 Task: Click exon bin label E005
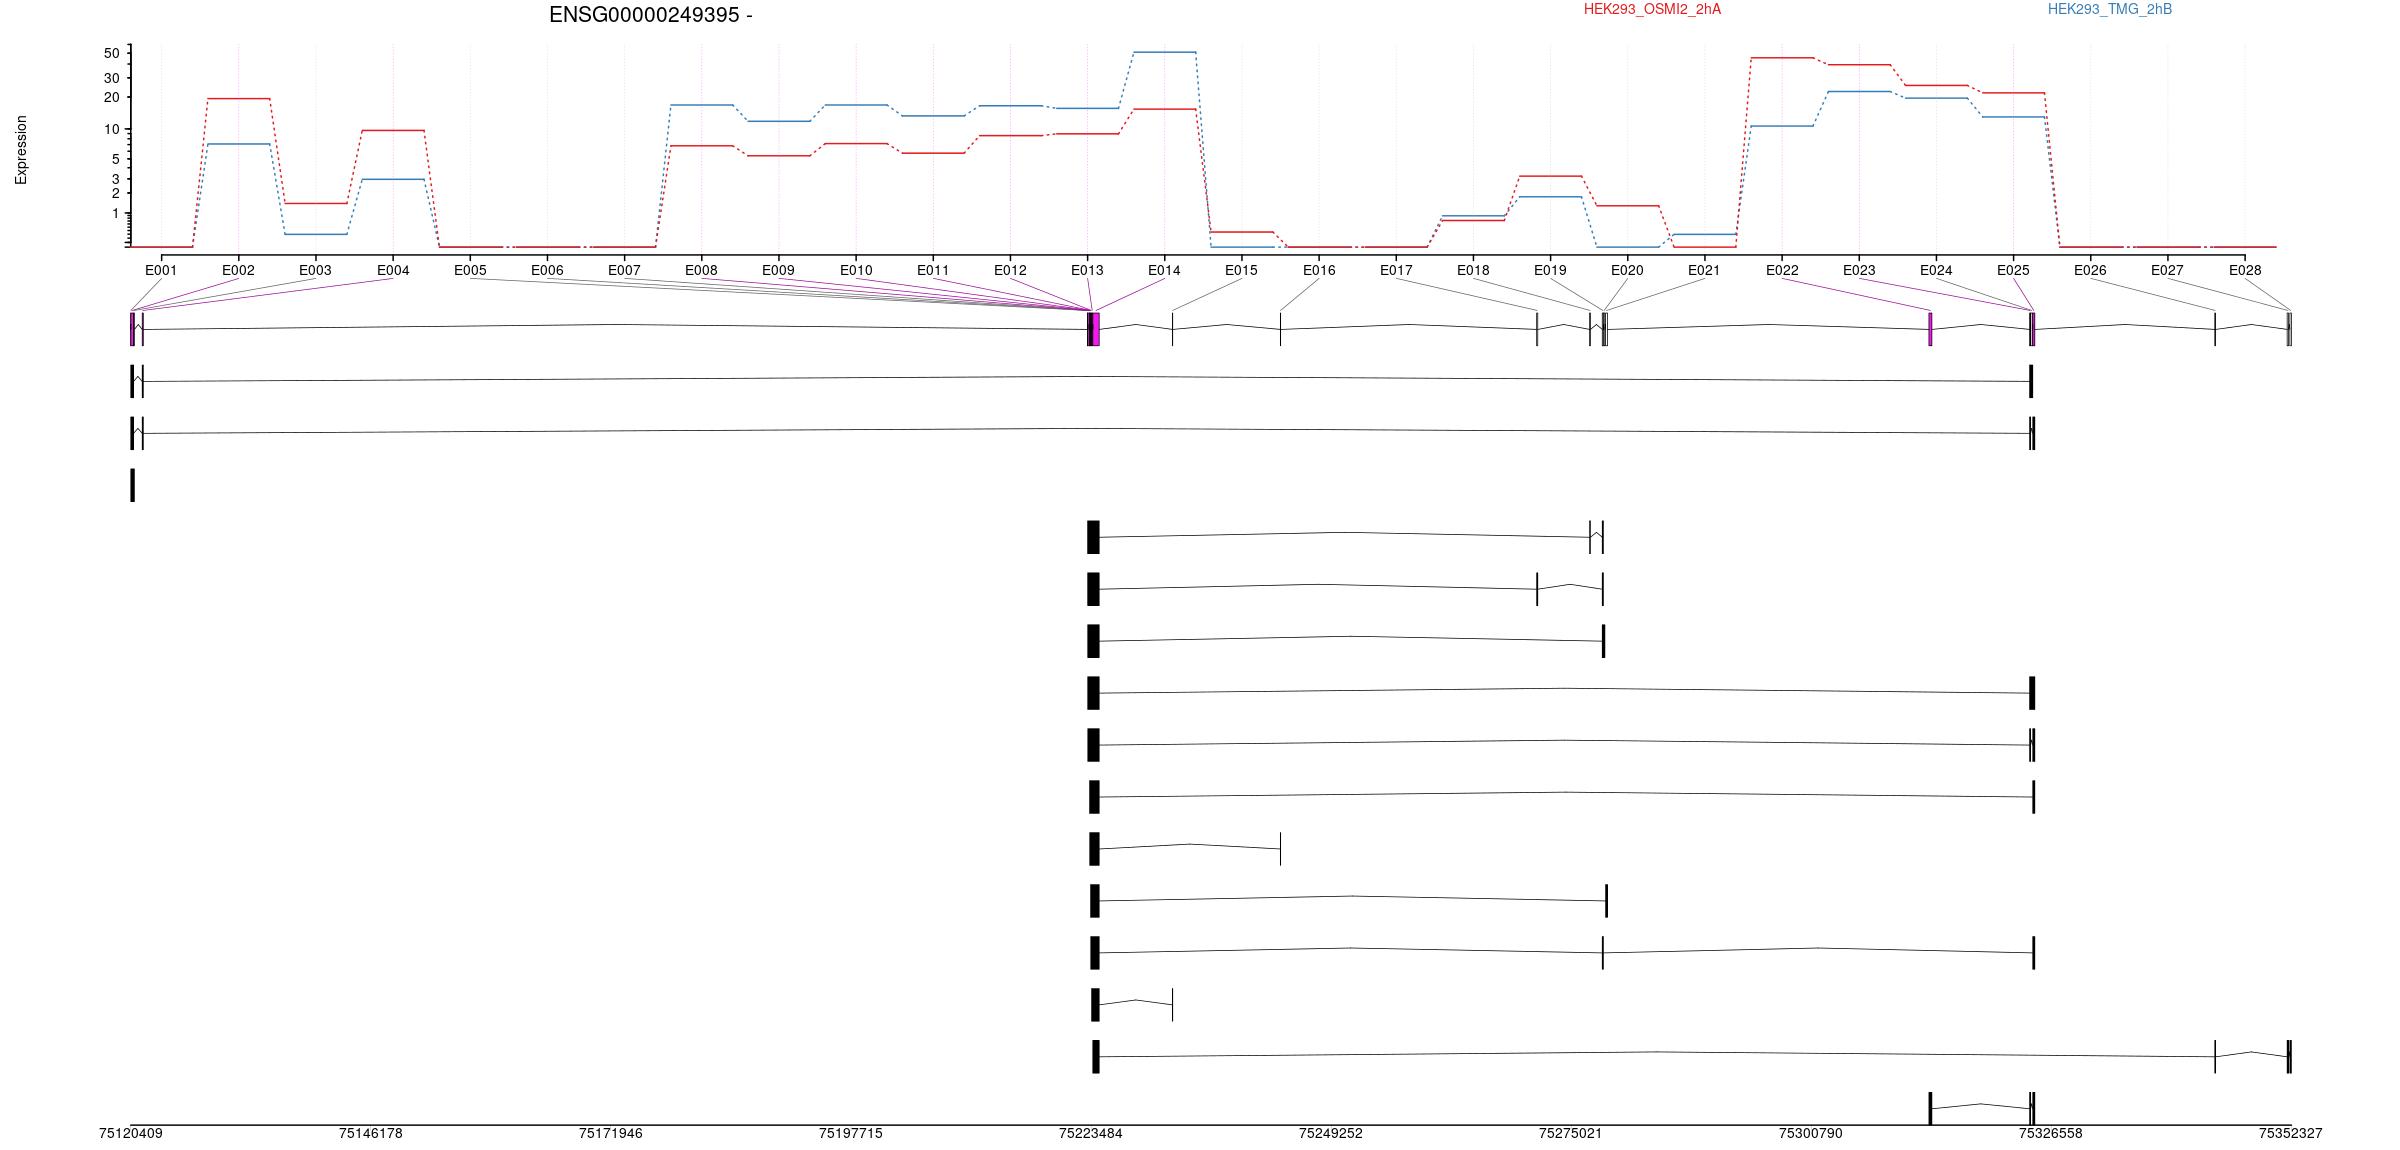pyautogui.click(x=470, y=270)
